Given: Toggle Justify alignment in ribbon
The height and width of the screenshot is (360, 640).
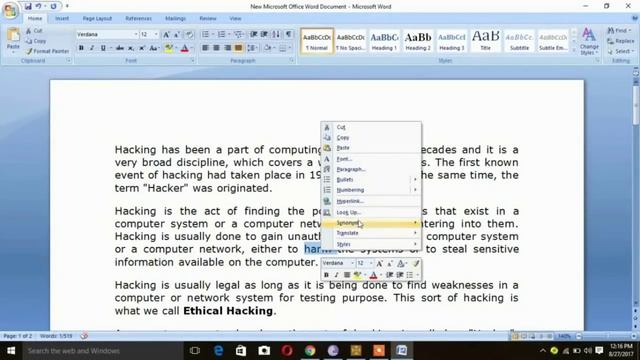Looking at the screenshot, I should pos(238,48).
